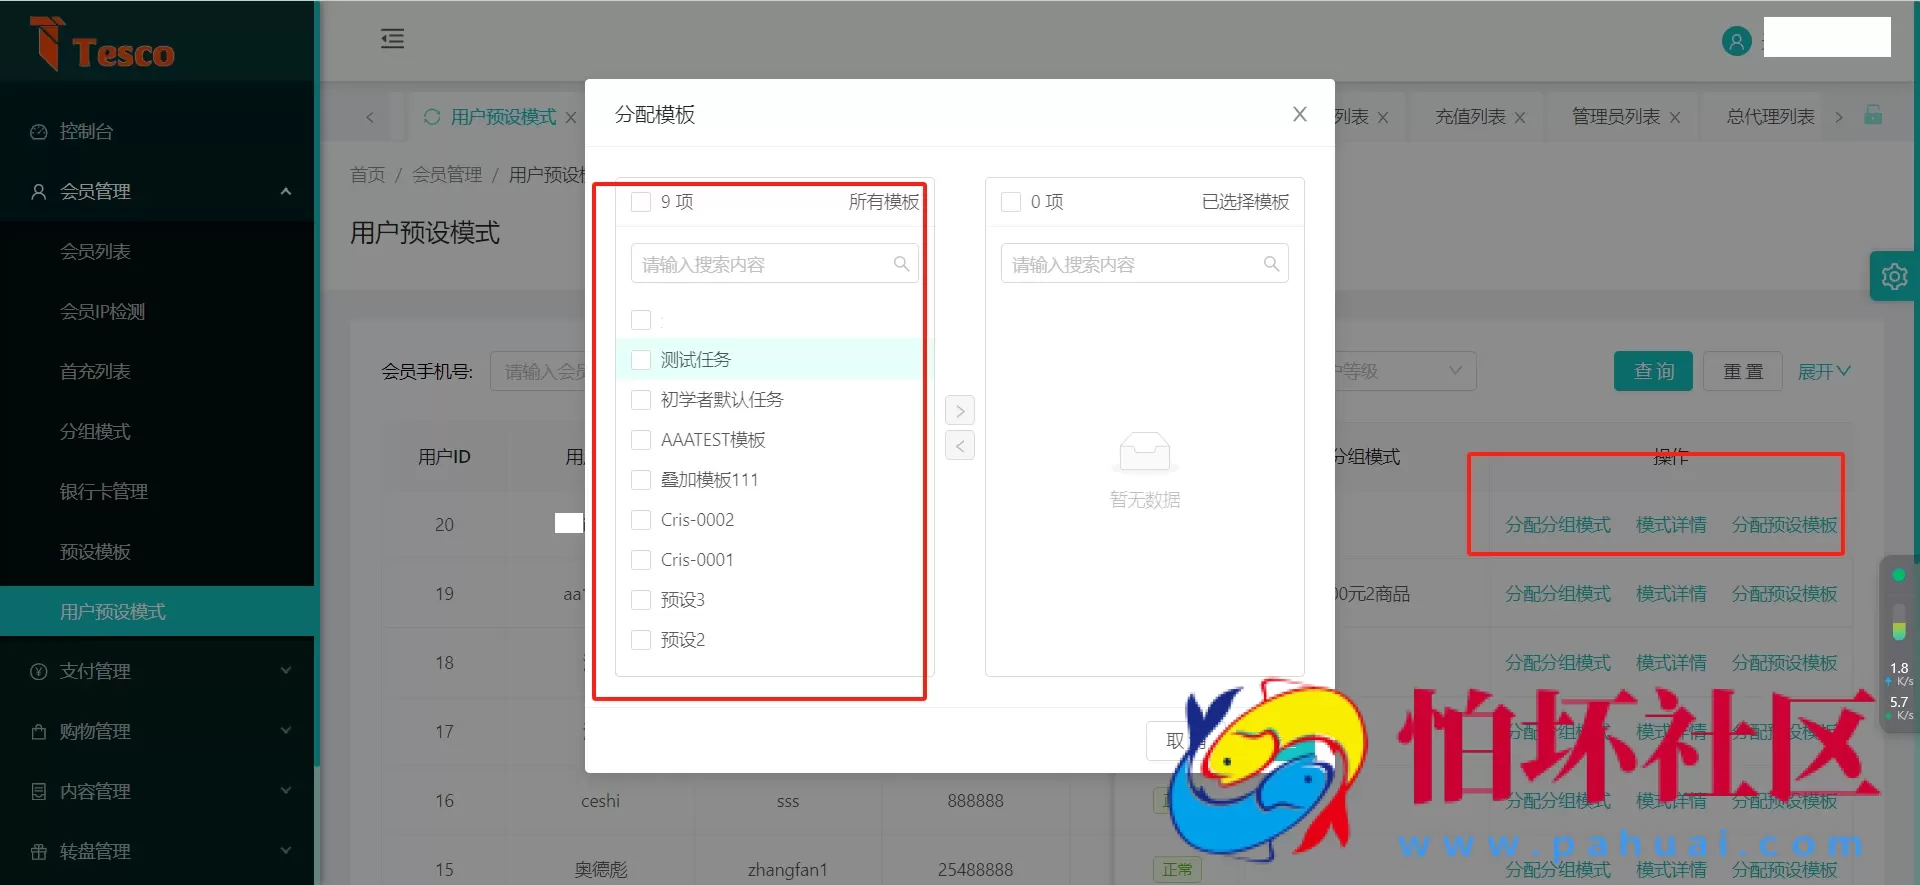Click search icon in 已选择模板 search box
The height and width of the screenshot is (885, 1920).
point(1271,264)
